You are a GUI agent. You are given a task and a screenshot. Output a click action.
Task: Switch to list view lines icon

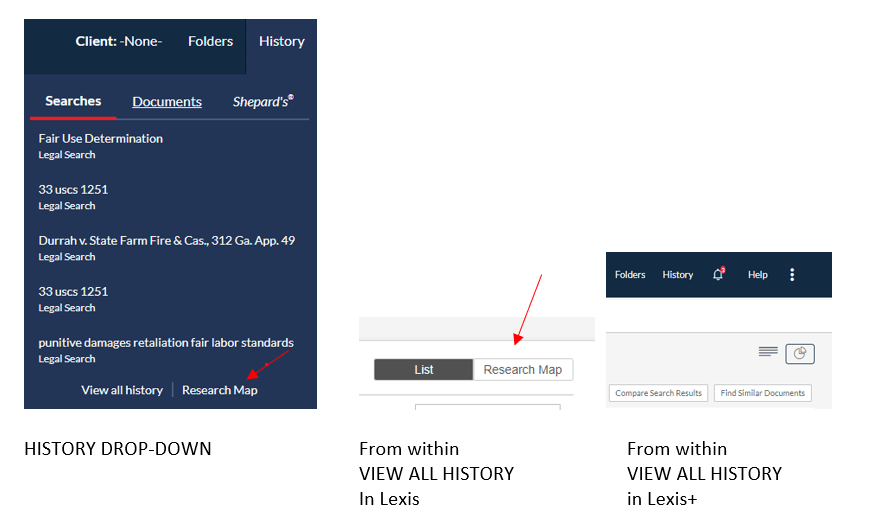coord(768,352)
